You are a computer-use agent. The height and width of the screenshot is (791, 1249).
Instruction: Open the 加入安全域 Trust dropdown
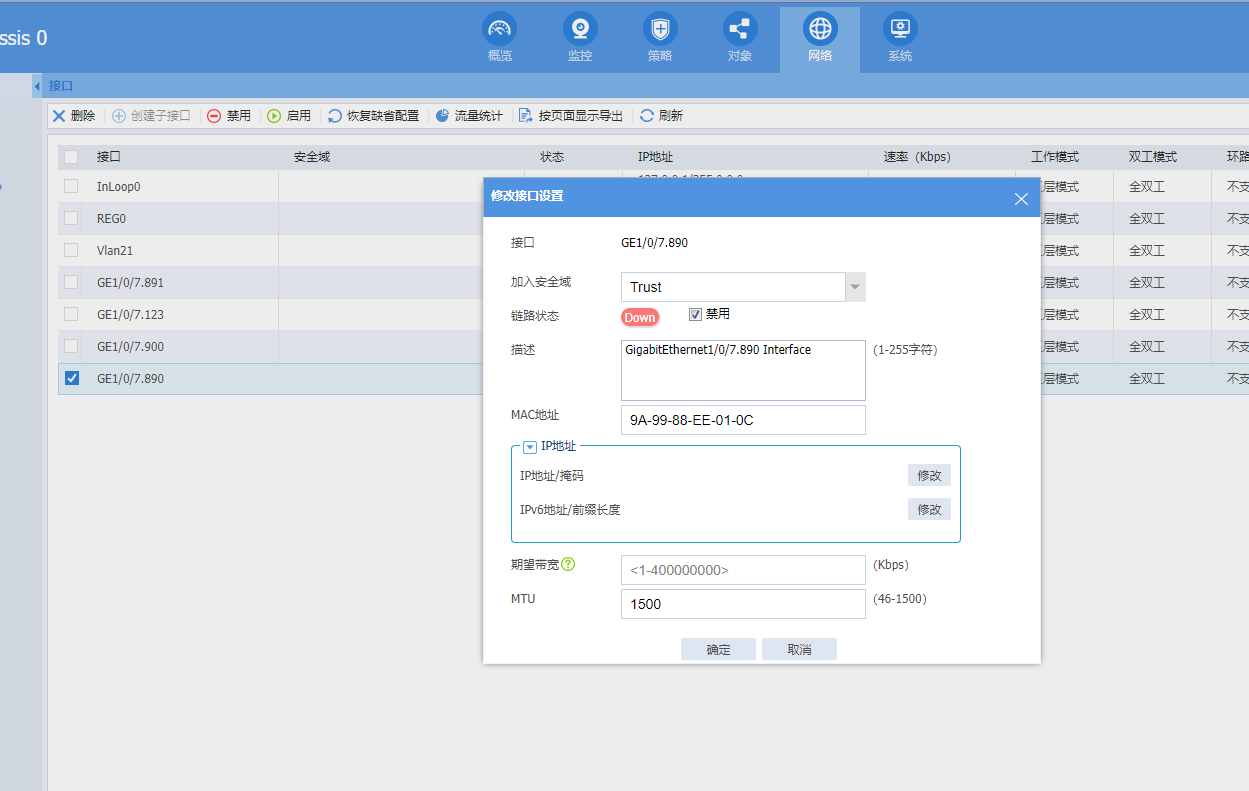(854, 287)
